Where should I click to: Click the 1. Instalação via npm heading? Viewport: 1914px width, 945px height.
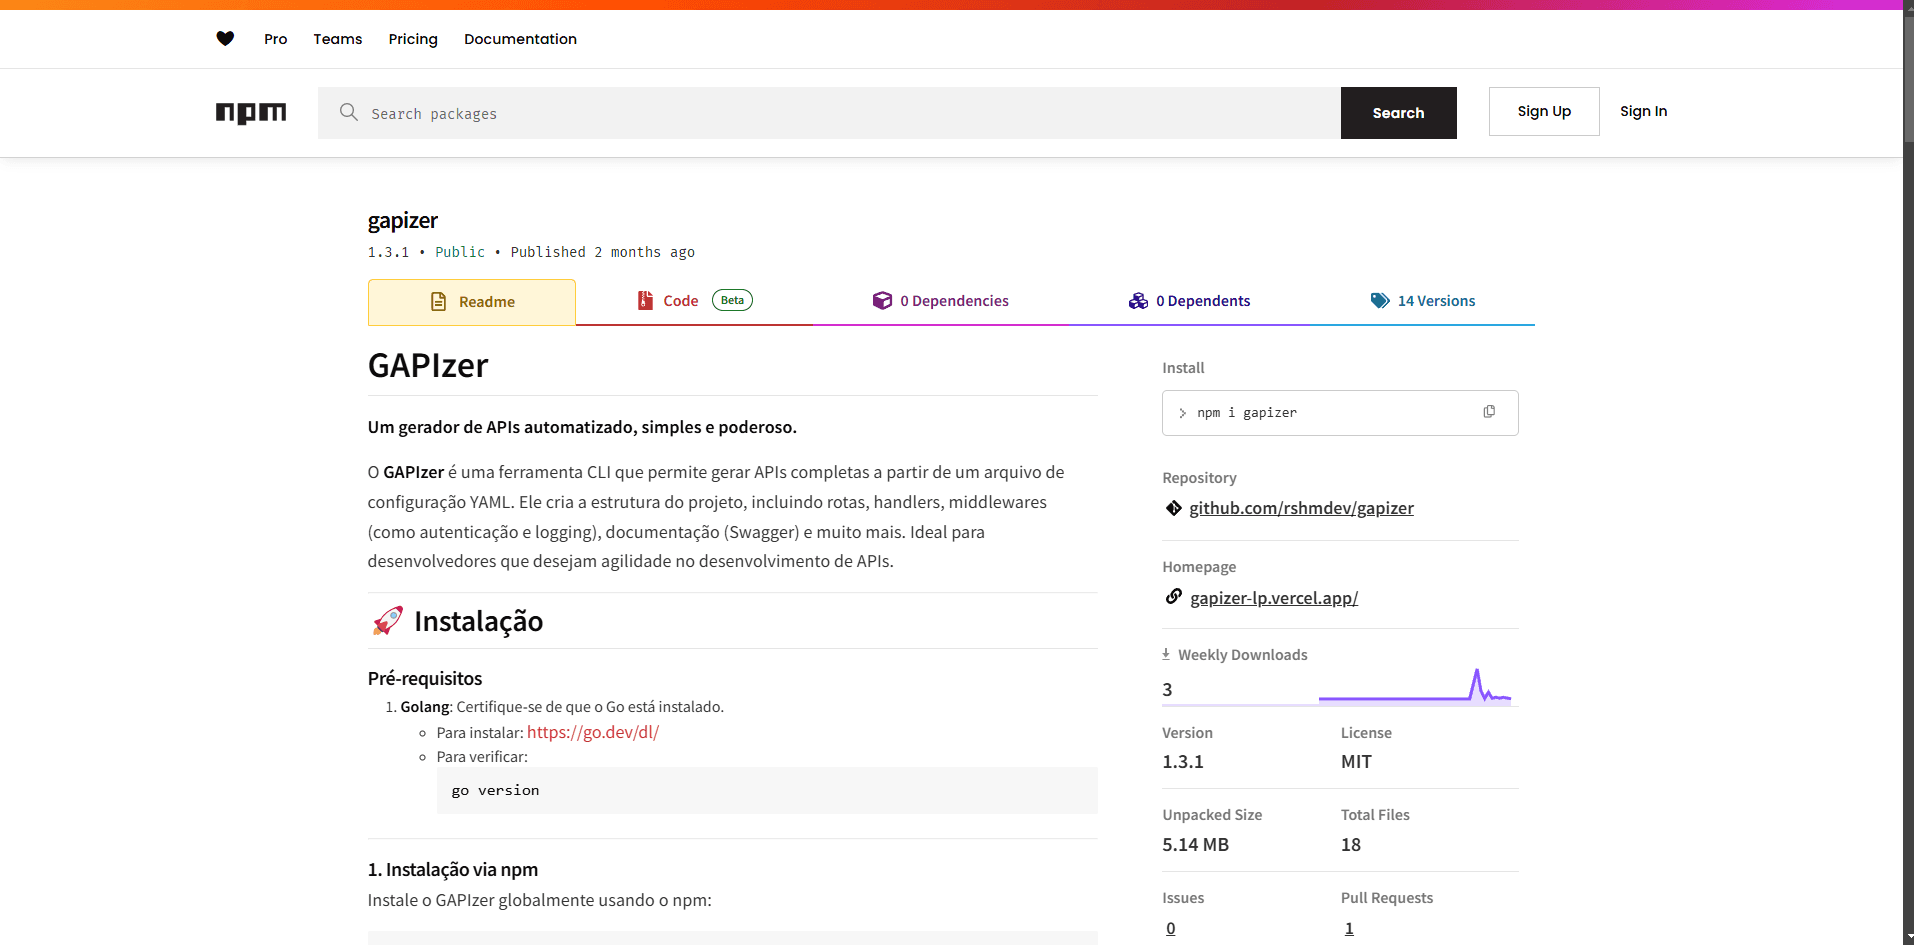(x=453, y=869)
